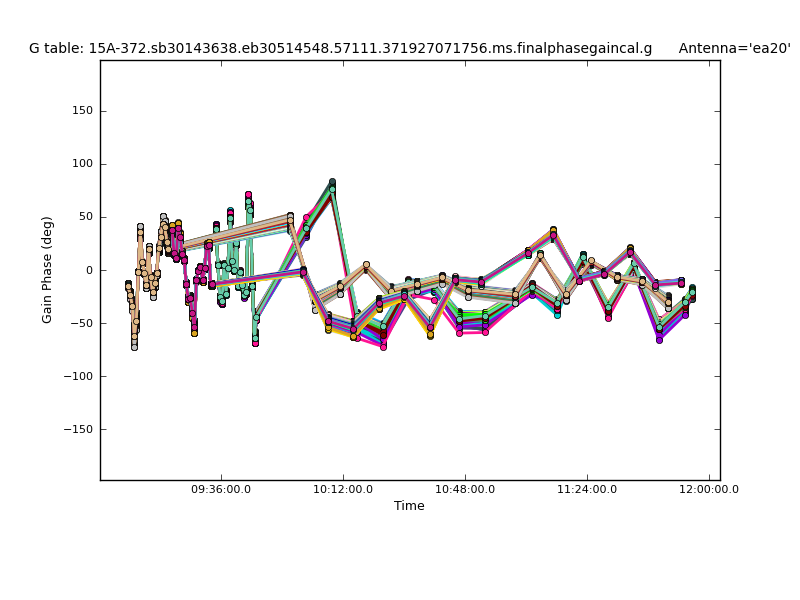
Task: Click the Antenna='ea20' label in the title
Action: (734, 48)
